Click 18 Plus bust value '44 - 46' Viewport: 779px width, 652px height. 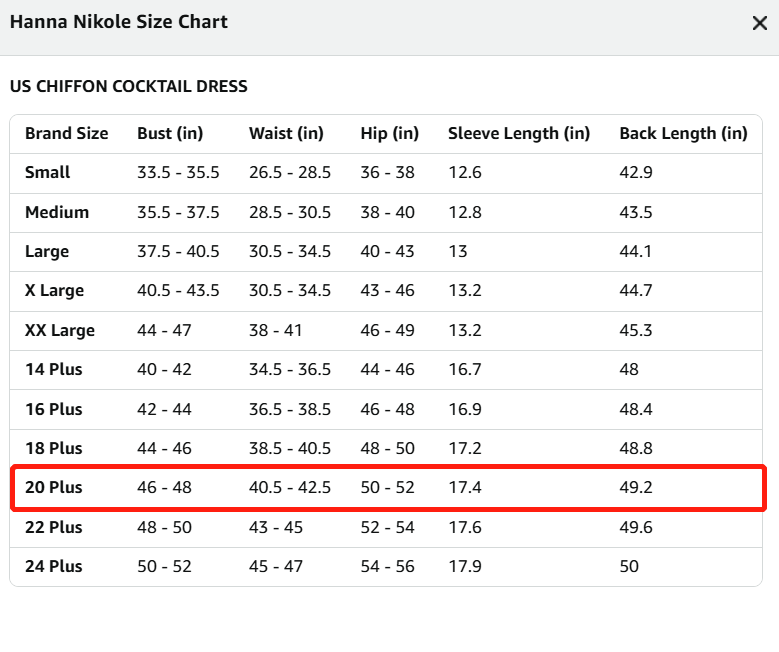coord(164,448)
